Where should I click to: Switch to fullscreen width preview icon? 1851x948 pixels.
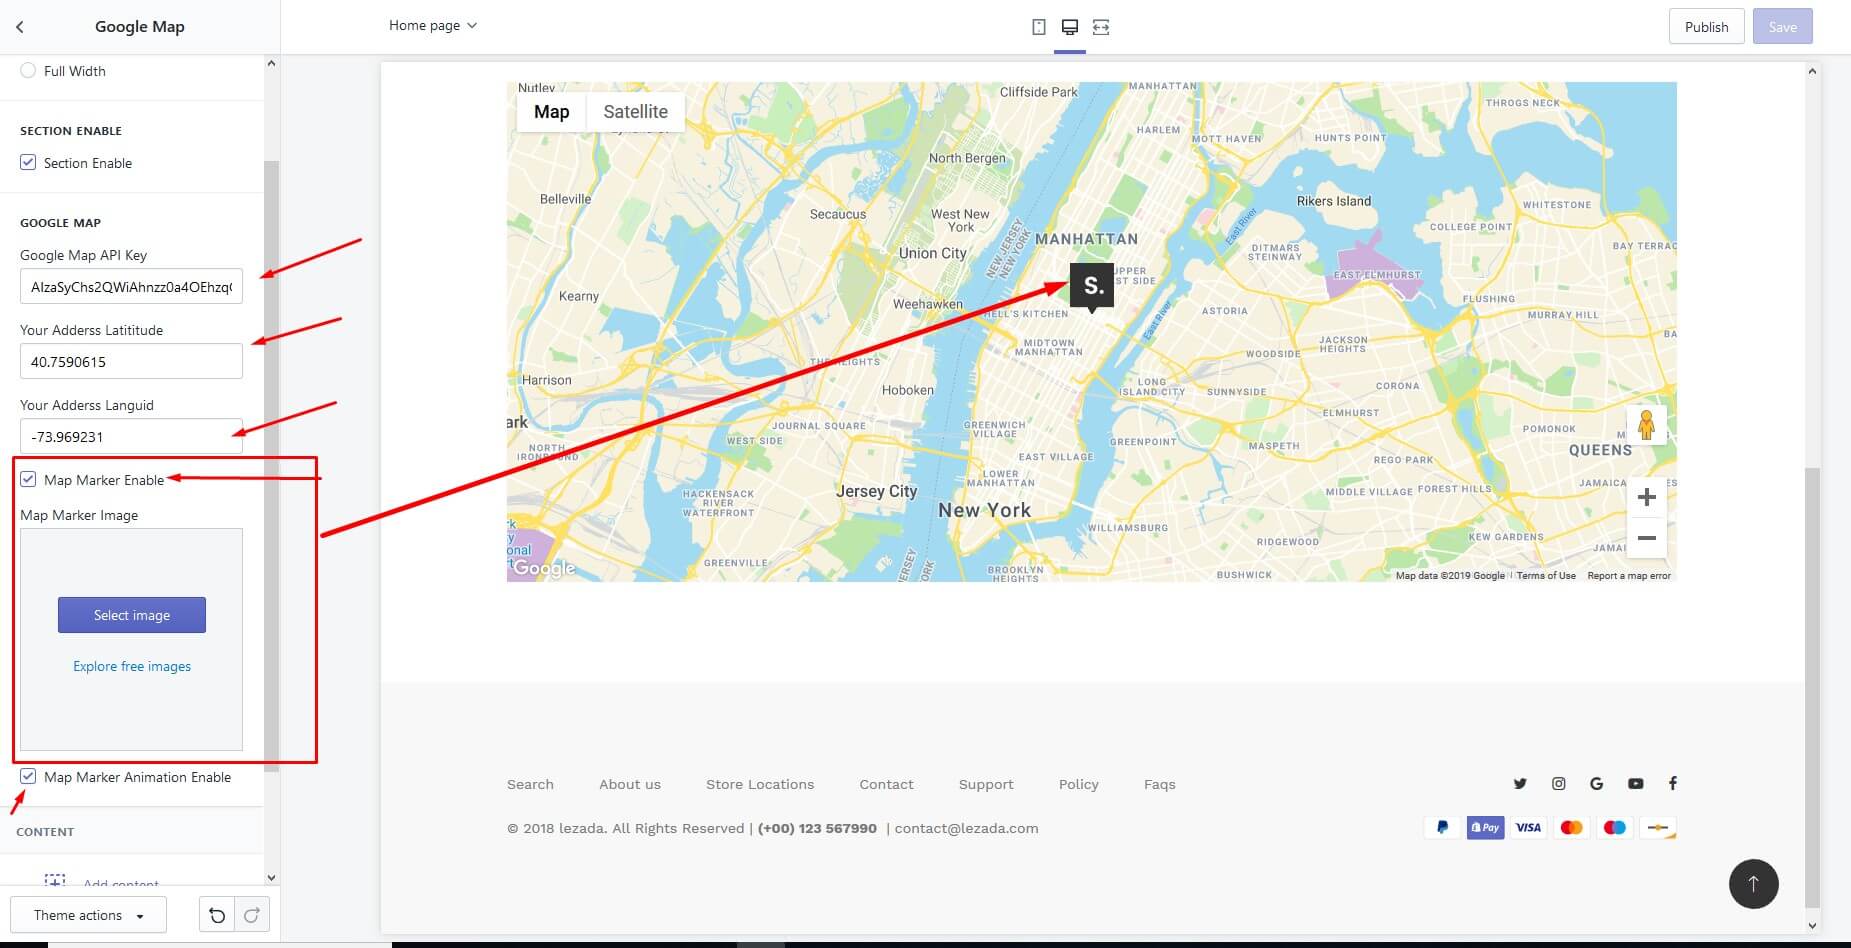point(1101,27)
